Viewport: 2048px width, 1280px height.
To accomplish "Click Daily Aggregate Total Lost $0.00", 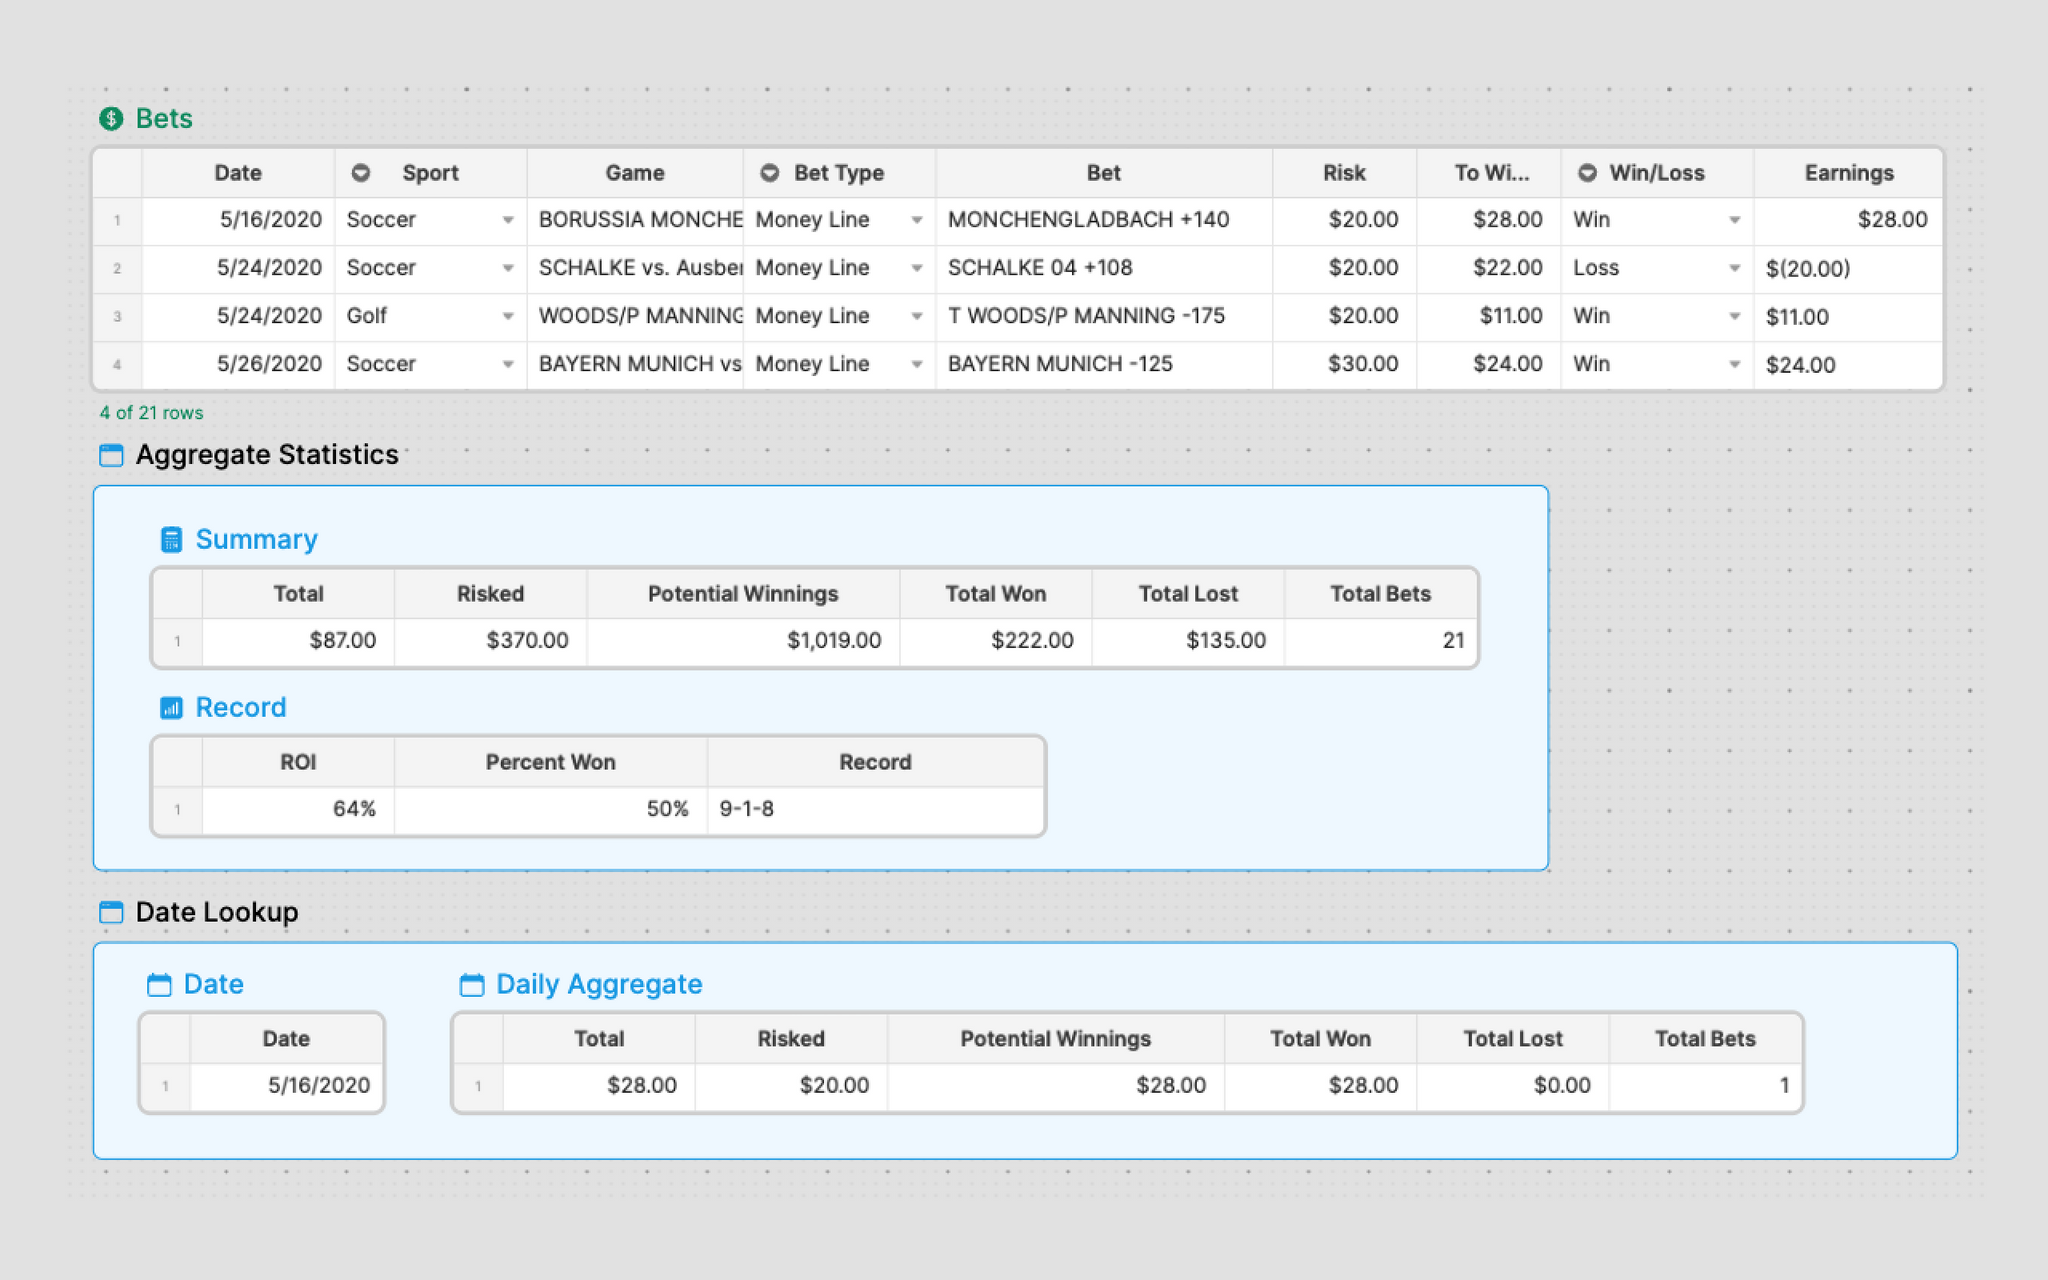I will tap(1513, 1086).
